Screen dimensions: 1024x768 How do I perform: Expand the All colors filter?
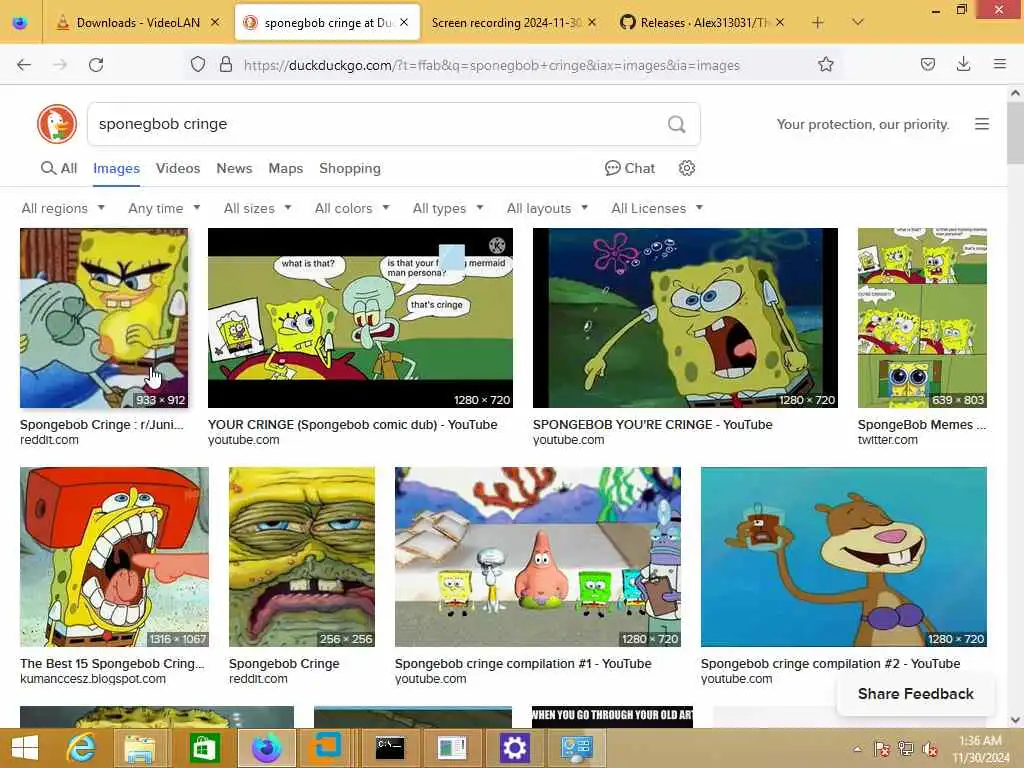click(x=352, y=208)
